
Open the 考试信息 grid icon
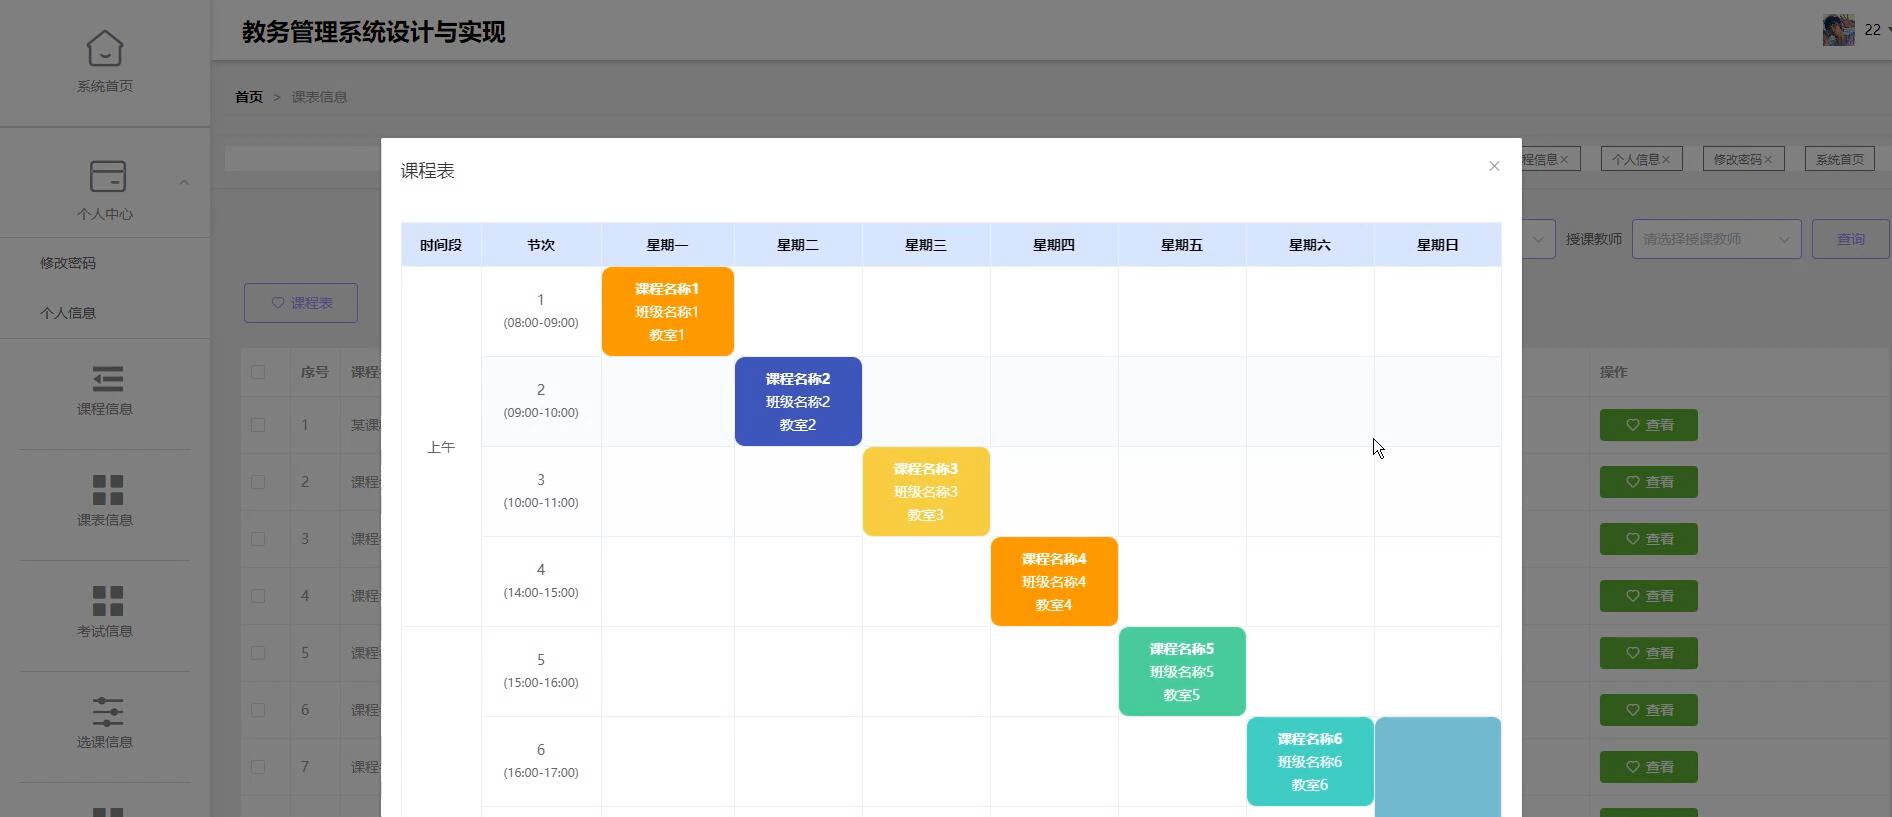pyautogui.click(x=107, y=601)
